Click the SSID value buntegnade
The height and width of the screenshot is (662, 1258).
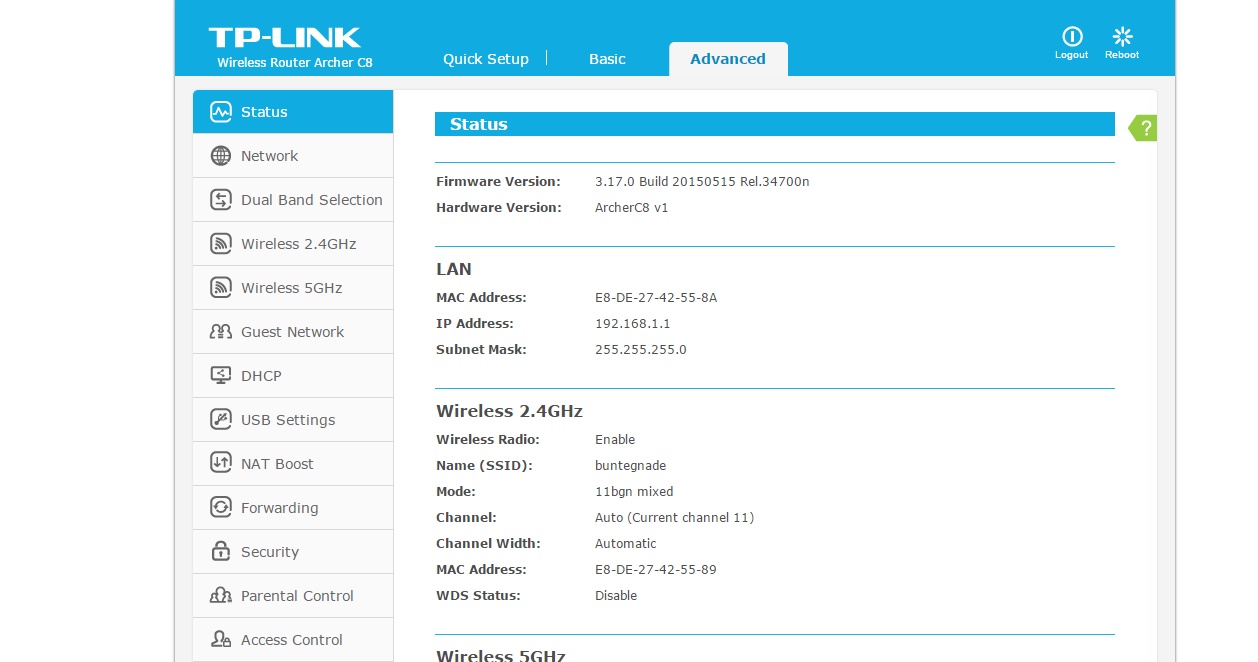630,466
